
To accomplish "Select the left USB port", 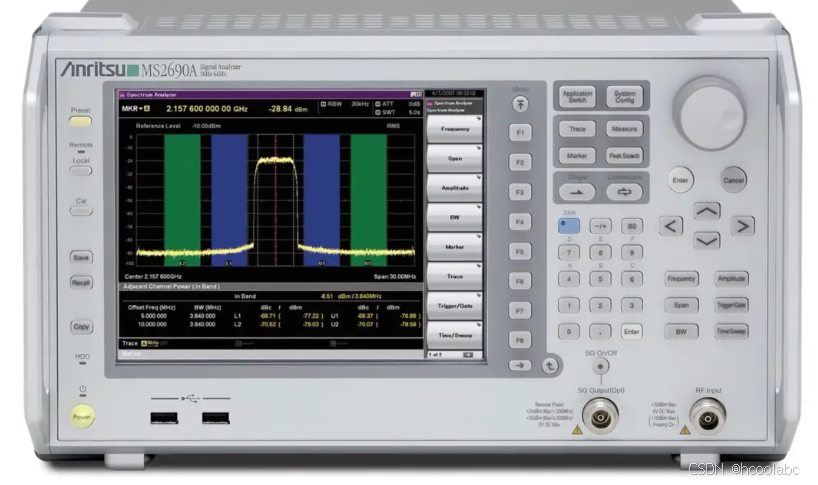I will pyautogui.click(x=164, y=418).
